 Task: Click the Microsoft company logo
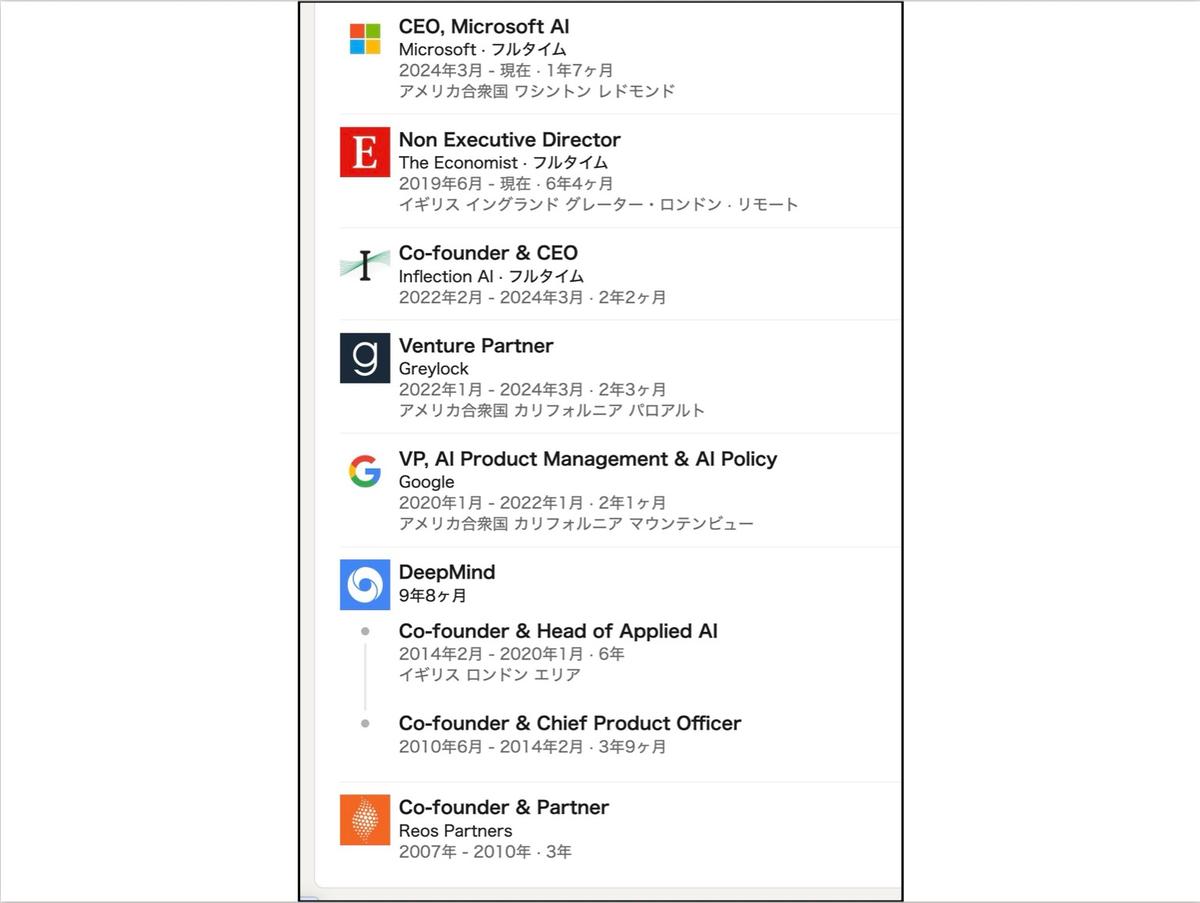pos(365,39)
